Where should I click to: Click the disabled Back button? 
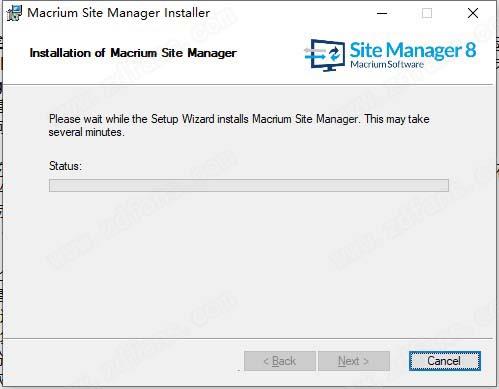click(x=280, y=361)
